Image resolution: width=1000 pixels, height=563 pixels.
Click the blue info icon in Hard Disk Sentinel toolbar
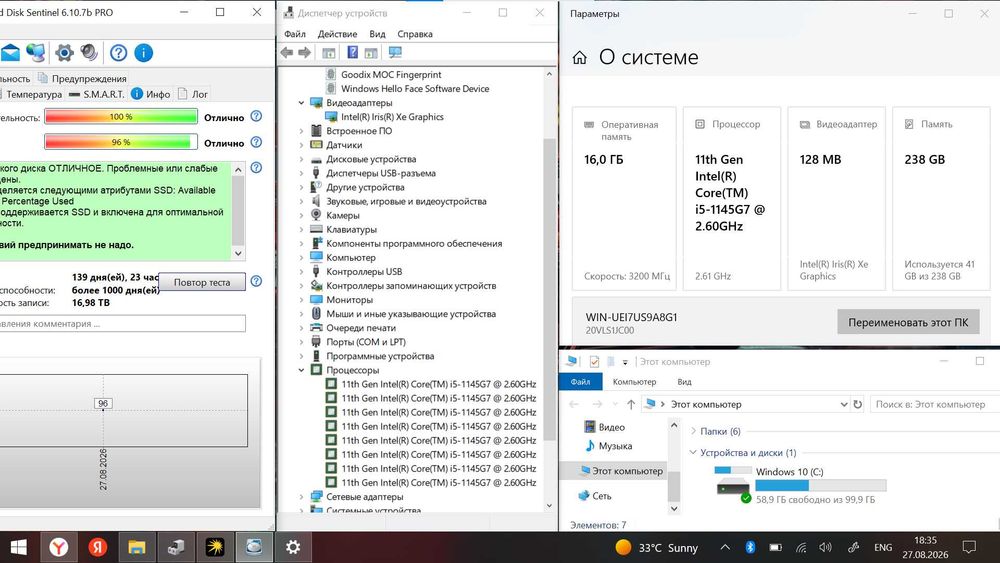pyautogui.click(x=143, y=53)
